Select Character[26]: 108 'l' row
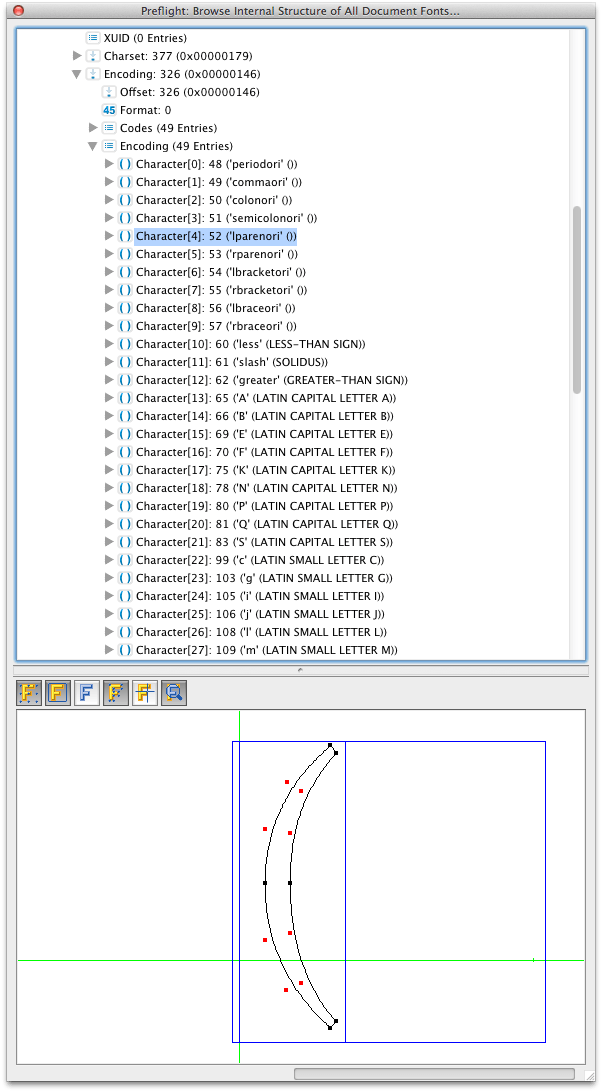The height and width of the screenshot is (1092, 602). (x=261, y=632)
